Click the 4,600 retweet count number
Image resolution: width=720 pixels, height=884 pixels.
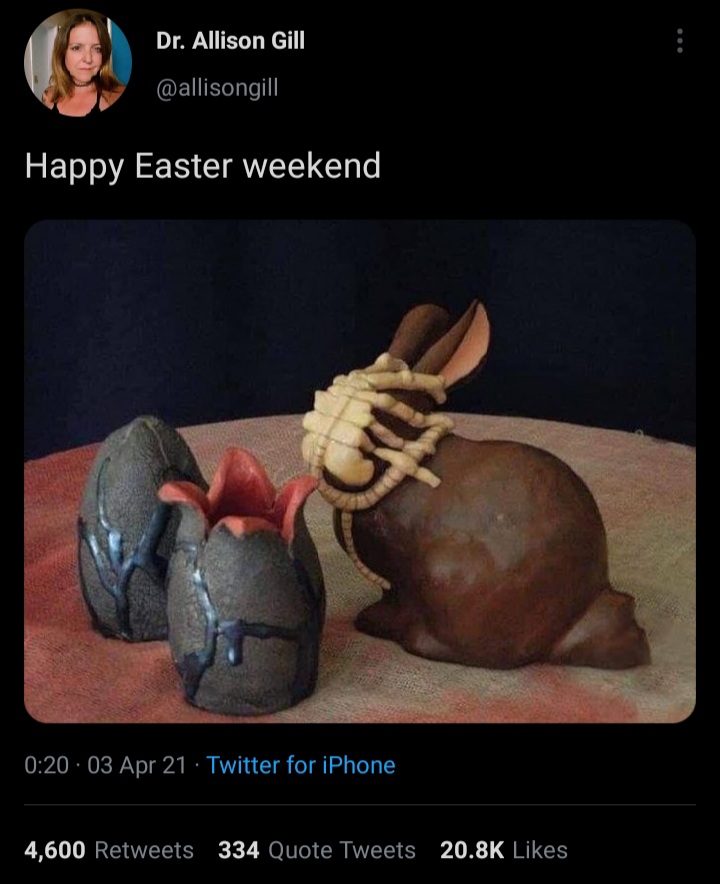[54, 851]
